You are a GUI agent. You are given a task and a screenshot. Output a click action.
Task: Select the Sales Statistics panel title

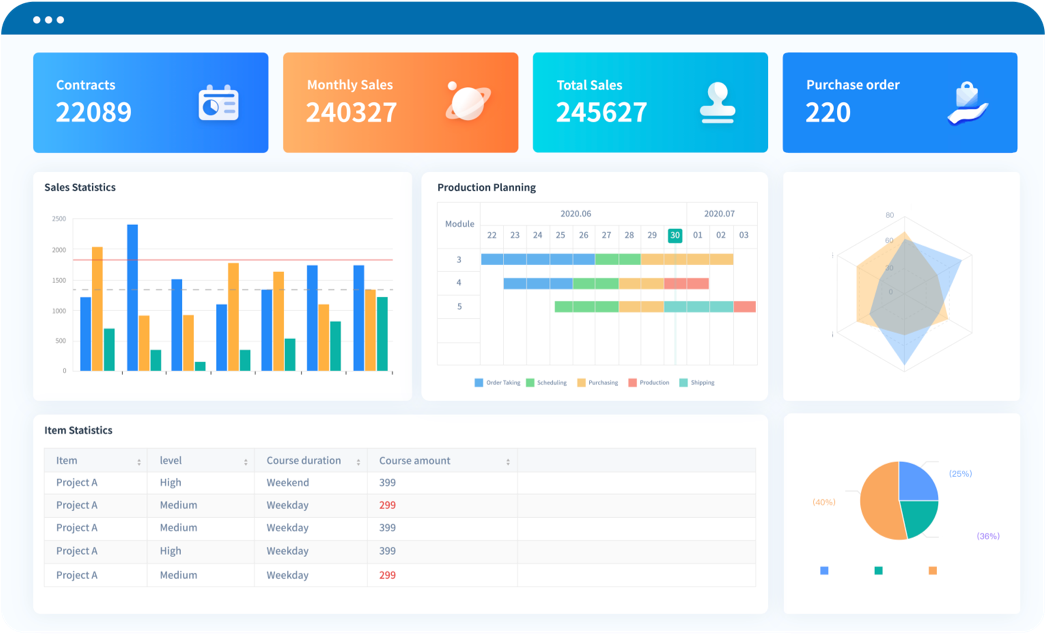[79, 187]
